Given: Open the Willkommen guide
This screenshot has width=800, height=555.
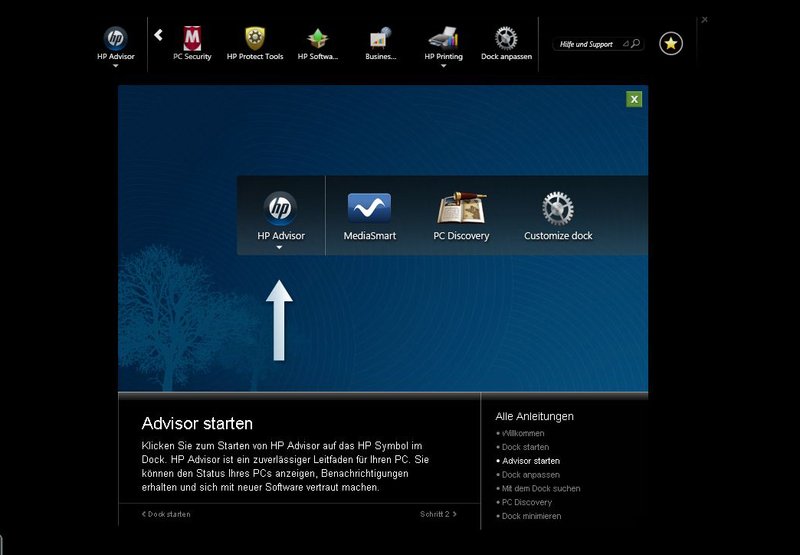Looking at the screenshot, I should [523, 433].
